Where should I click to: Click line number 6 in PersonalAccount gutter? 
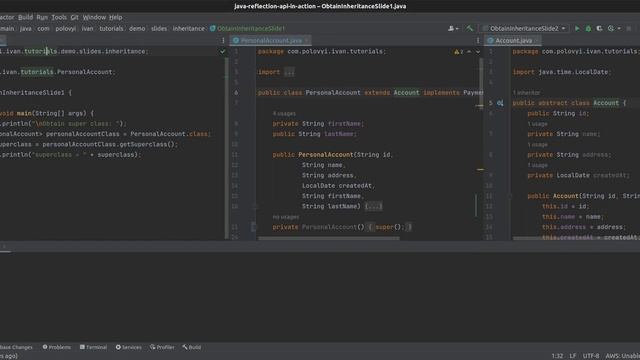coord(236,93)
